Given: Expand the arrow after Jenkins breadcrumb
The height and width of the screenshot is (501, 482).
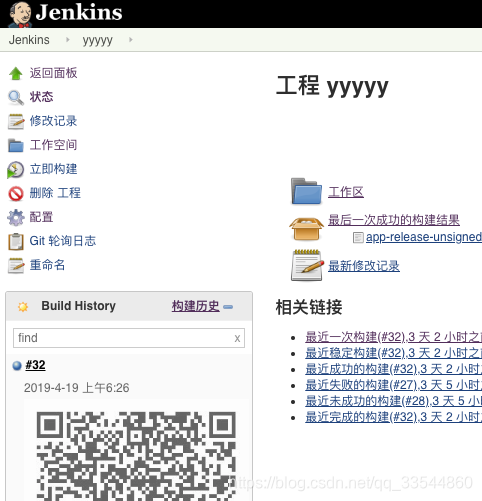Looking at the screenshot, I should pos(68,40).
